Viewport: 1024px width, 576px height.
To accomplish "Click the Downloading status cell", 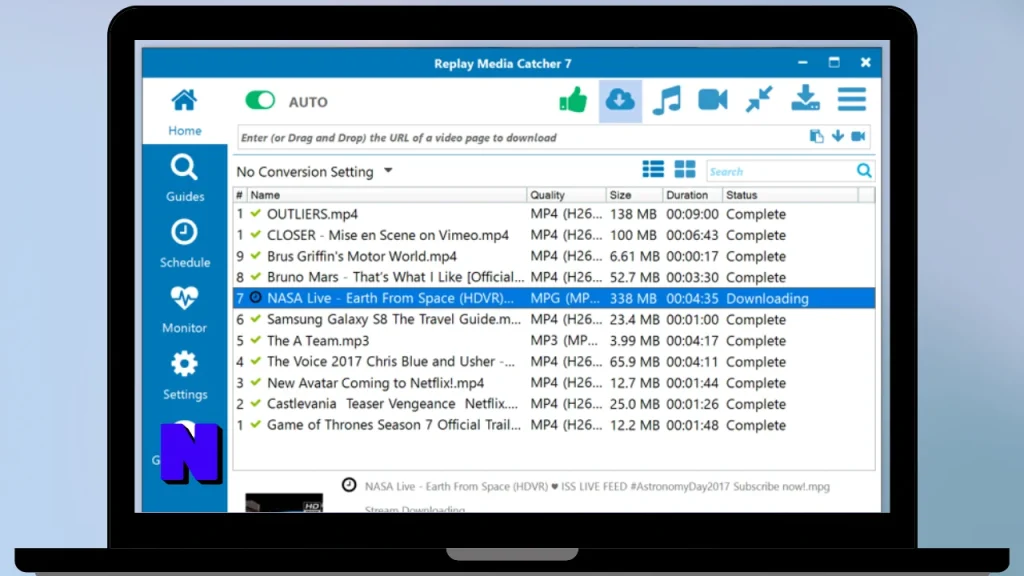I will point(767,298).
